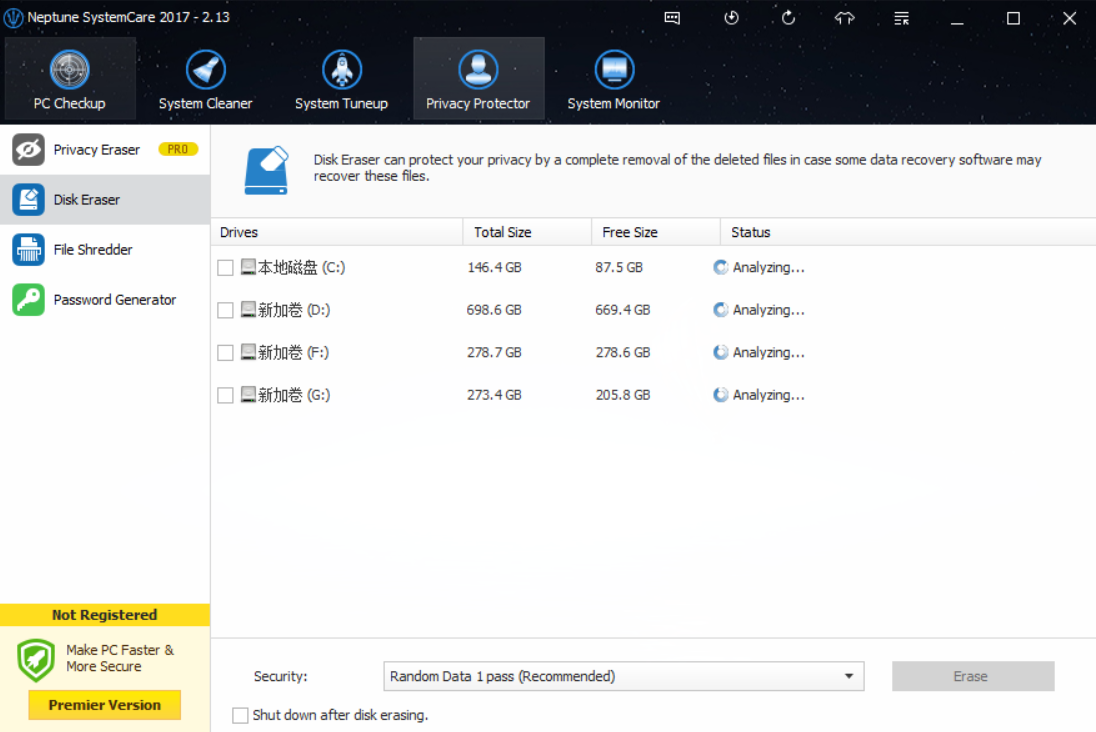
Task: Click the refresh update icon in title bar
Action: 788,18
